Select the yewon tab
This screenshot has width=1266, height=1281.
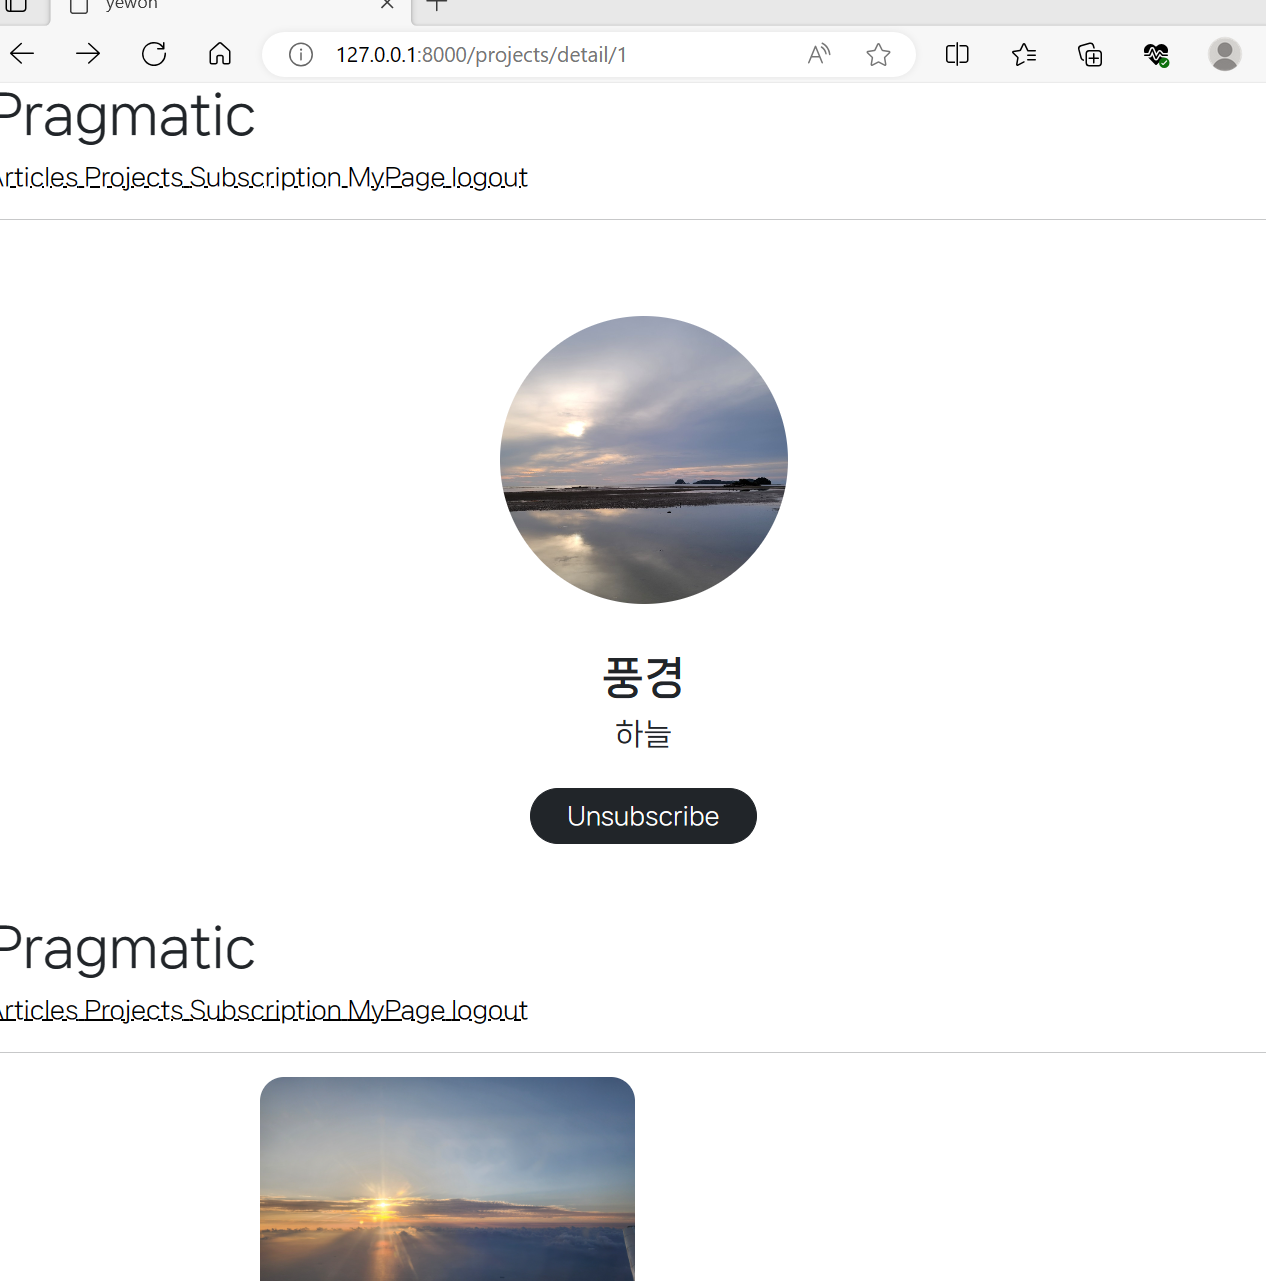tap(230, 8)
